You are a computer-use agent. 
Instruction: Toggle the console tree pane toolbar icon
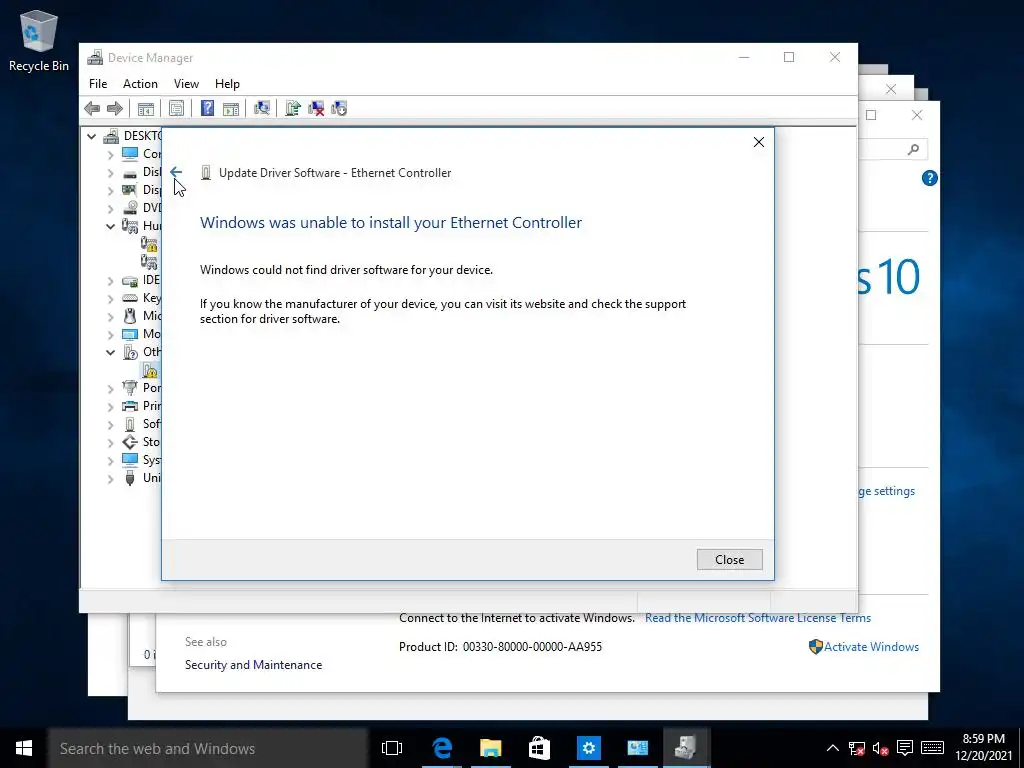pyautogui.click(x=146, y=108)
